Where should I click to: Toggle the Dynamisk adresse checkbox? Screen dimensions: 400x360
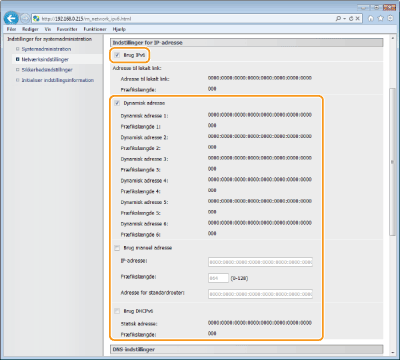pos(117,103)
